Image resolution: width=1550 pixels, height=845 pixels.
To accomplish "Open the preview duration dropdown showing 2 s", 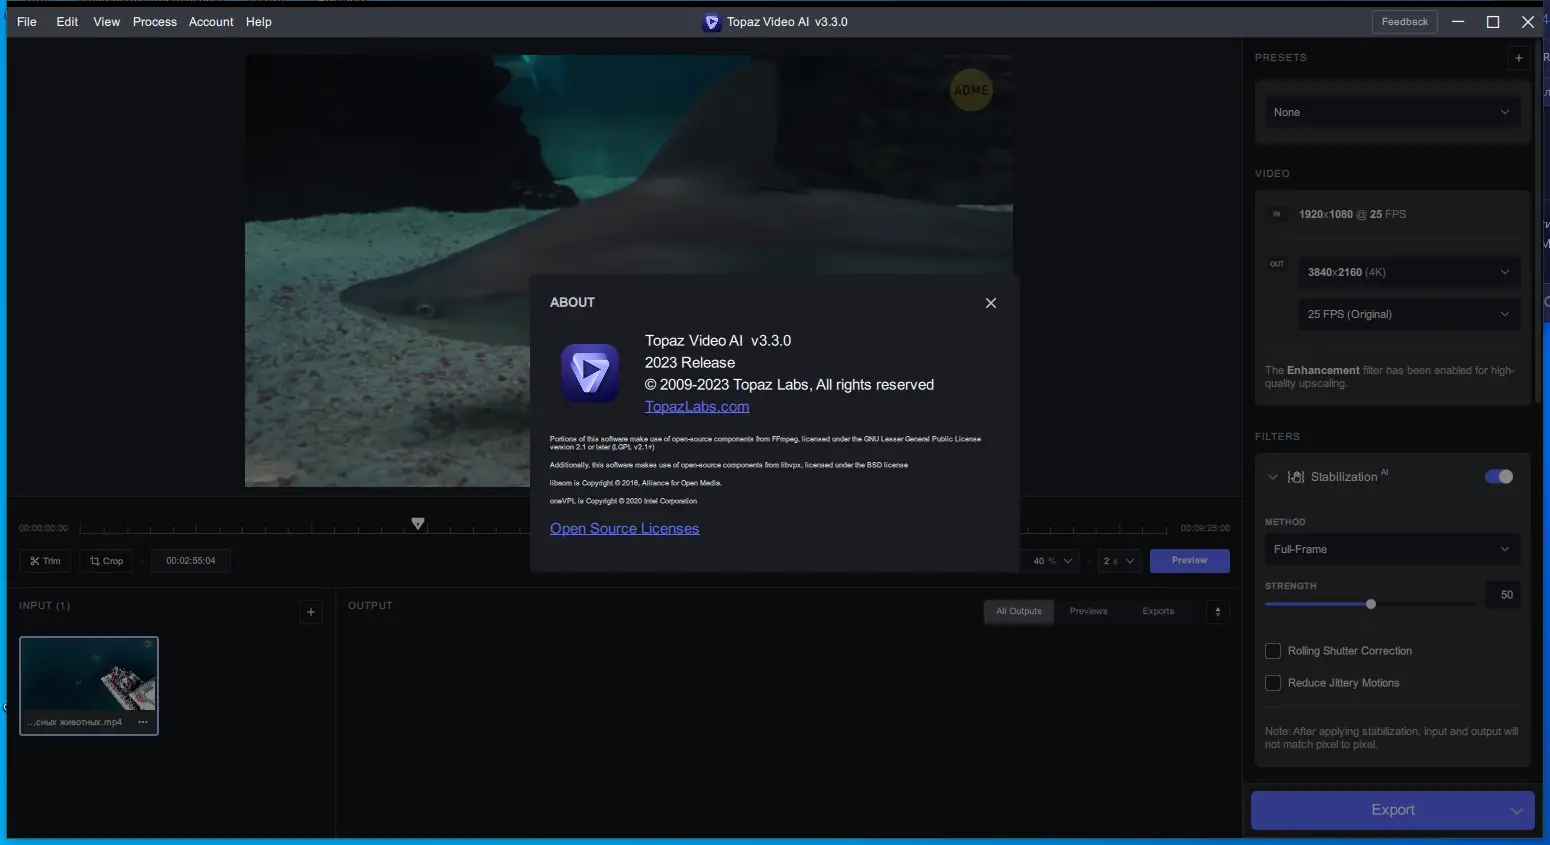I will point(1118,561).
